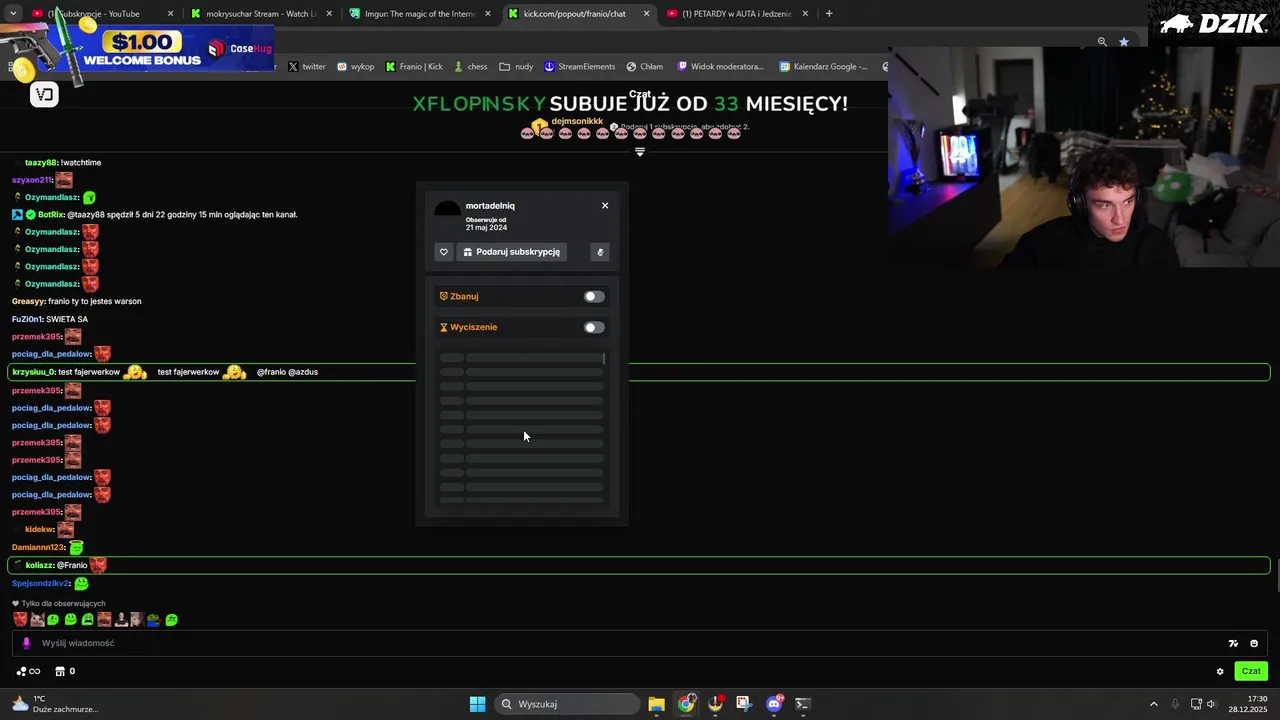Click Damiannn123 username in chat
Image resolution: width=1280 pixels, height=720 pixels.
click(39, 547)
